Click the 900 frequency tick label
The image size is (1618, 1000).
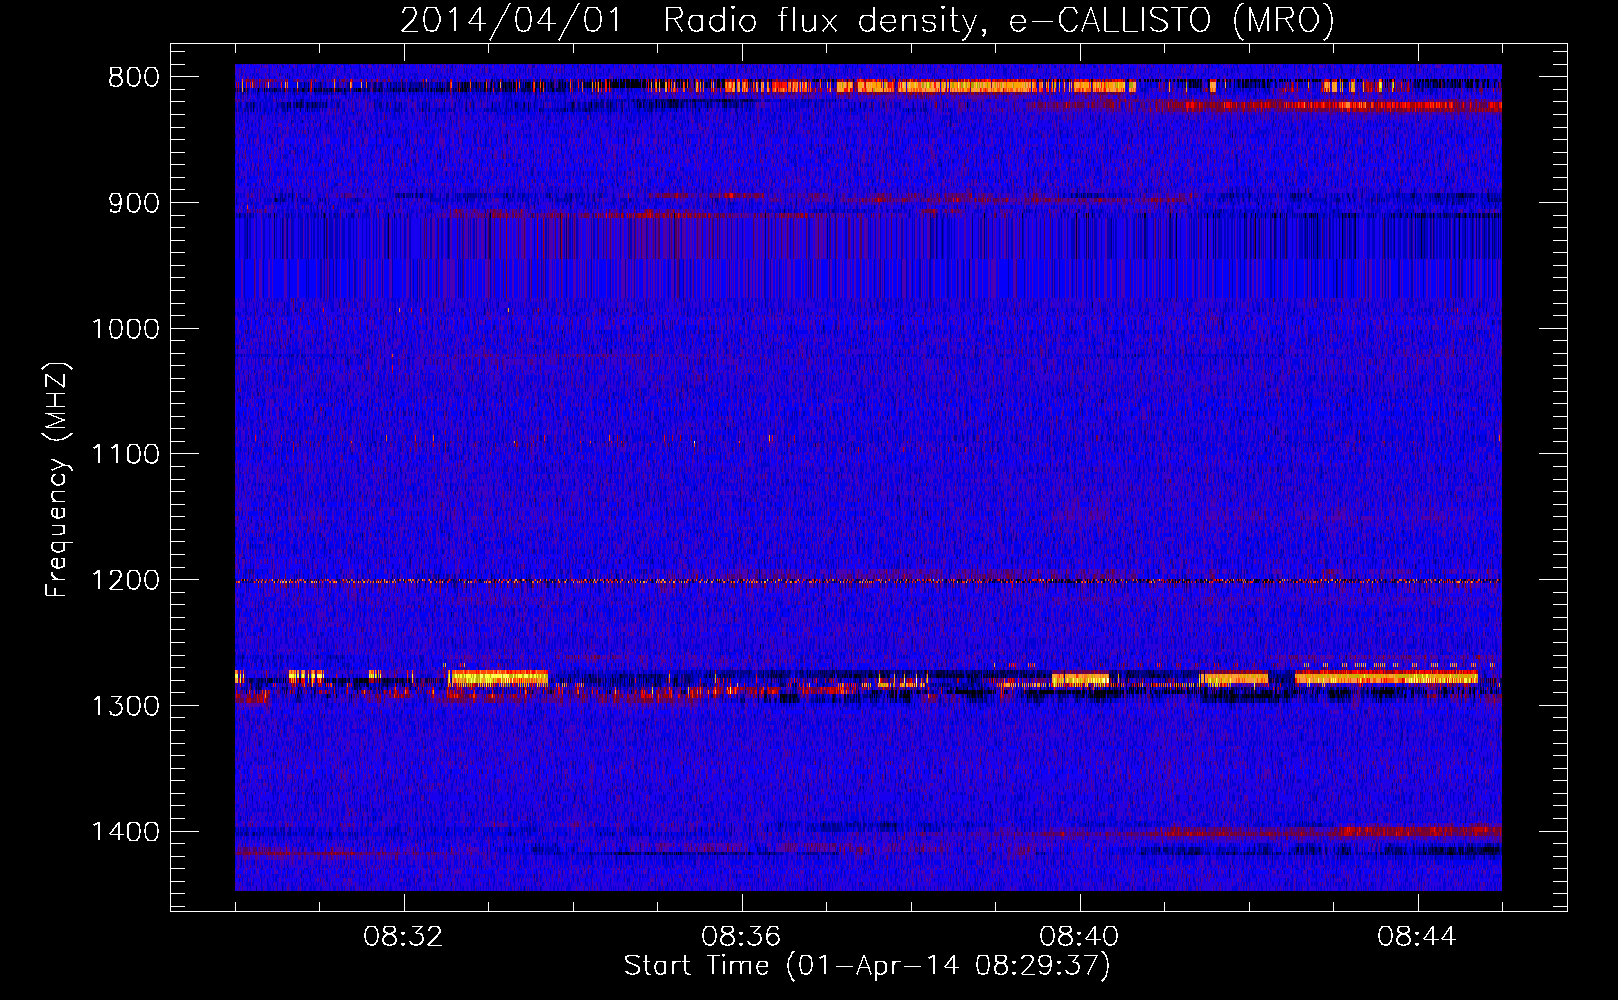pyautogui.click(x=133, y=204)
